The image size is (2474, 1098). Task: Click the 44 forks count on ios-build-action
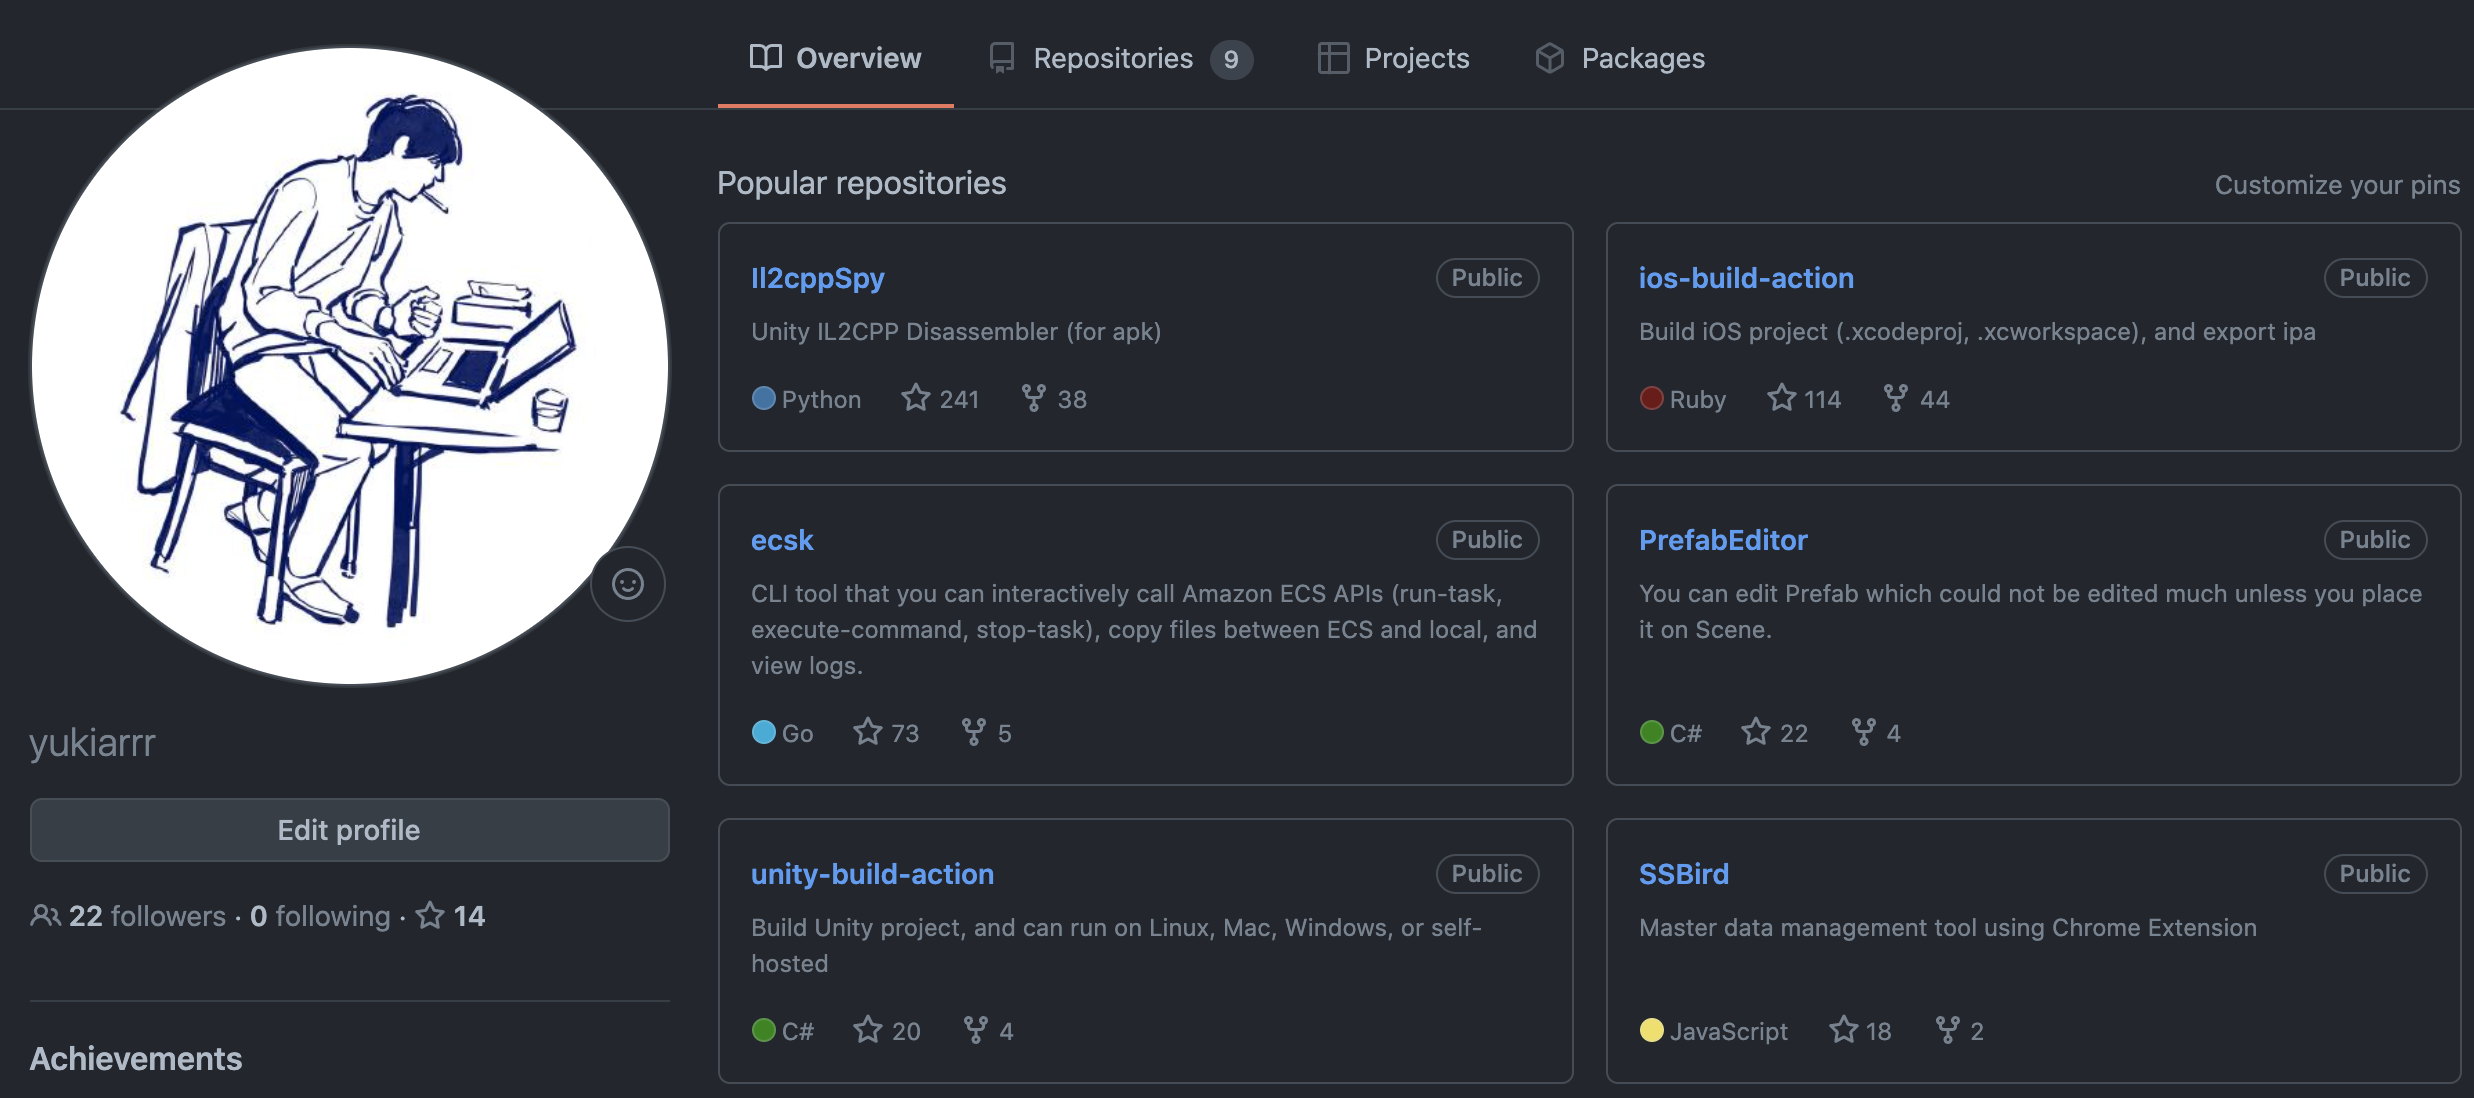point(1934,399)
